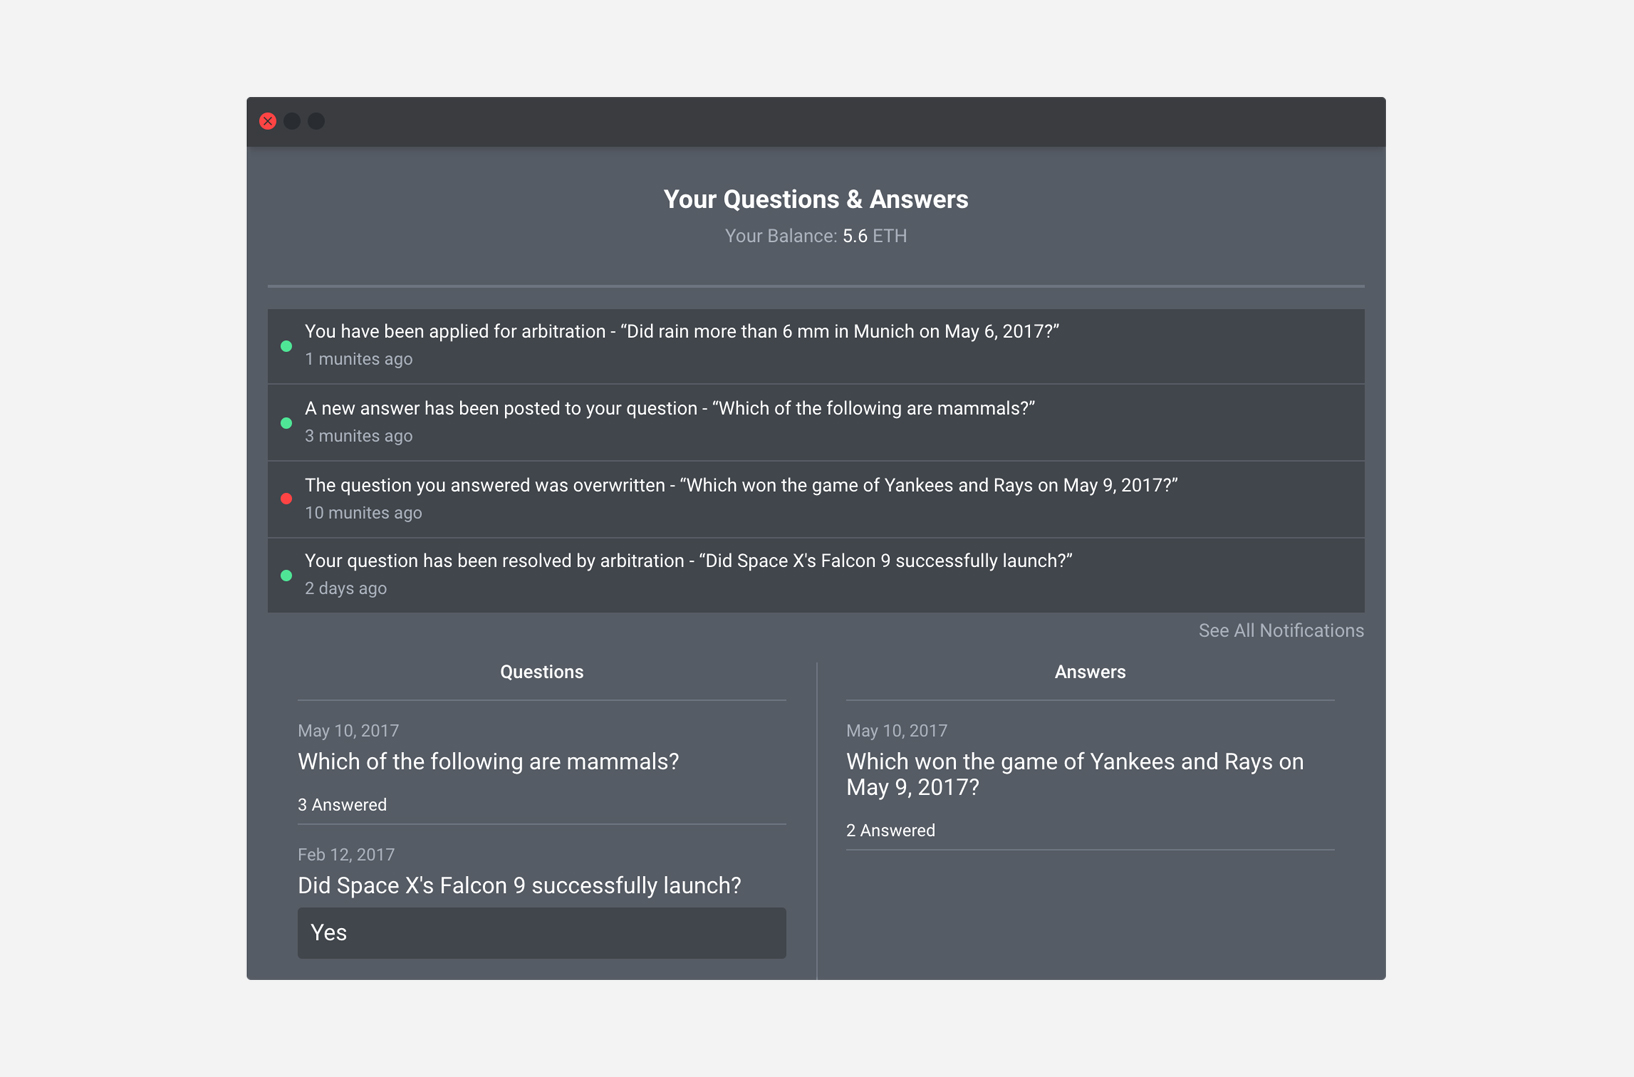Click the Yes answer box
Viewport: 1634px width, 1077px height.
541,933
